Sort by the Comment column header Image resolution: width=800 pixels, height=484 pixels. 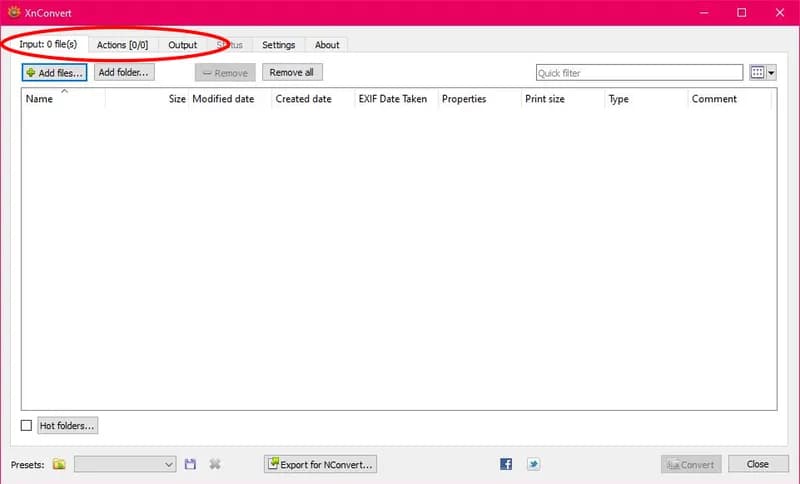(x=730, y=99)
